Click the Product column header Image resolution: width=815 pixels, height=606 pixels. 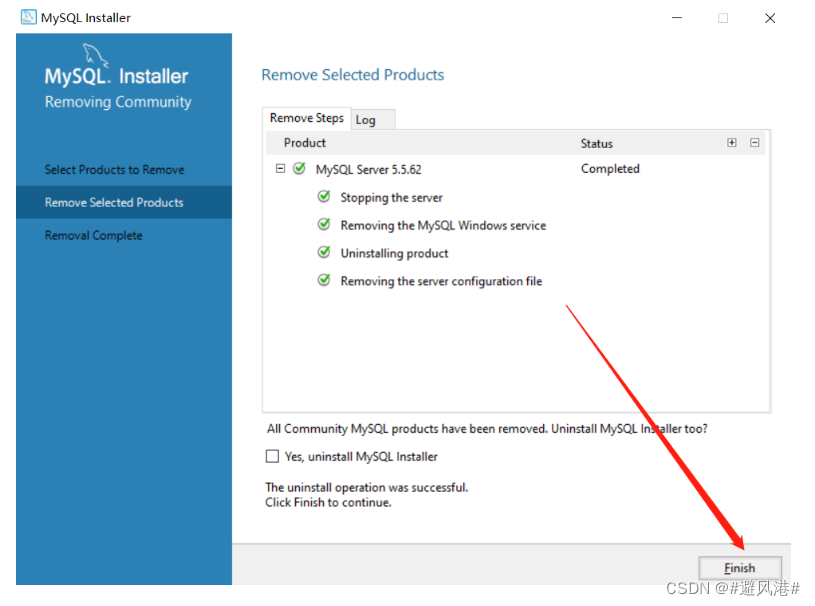(x=305, y=143)
